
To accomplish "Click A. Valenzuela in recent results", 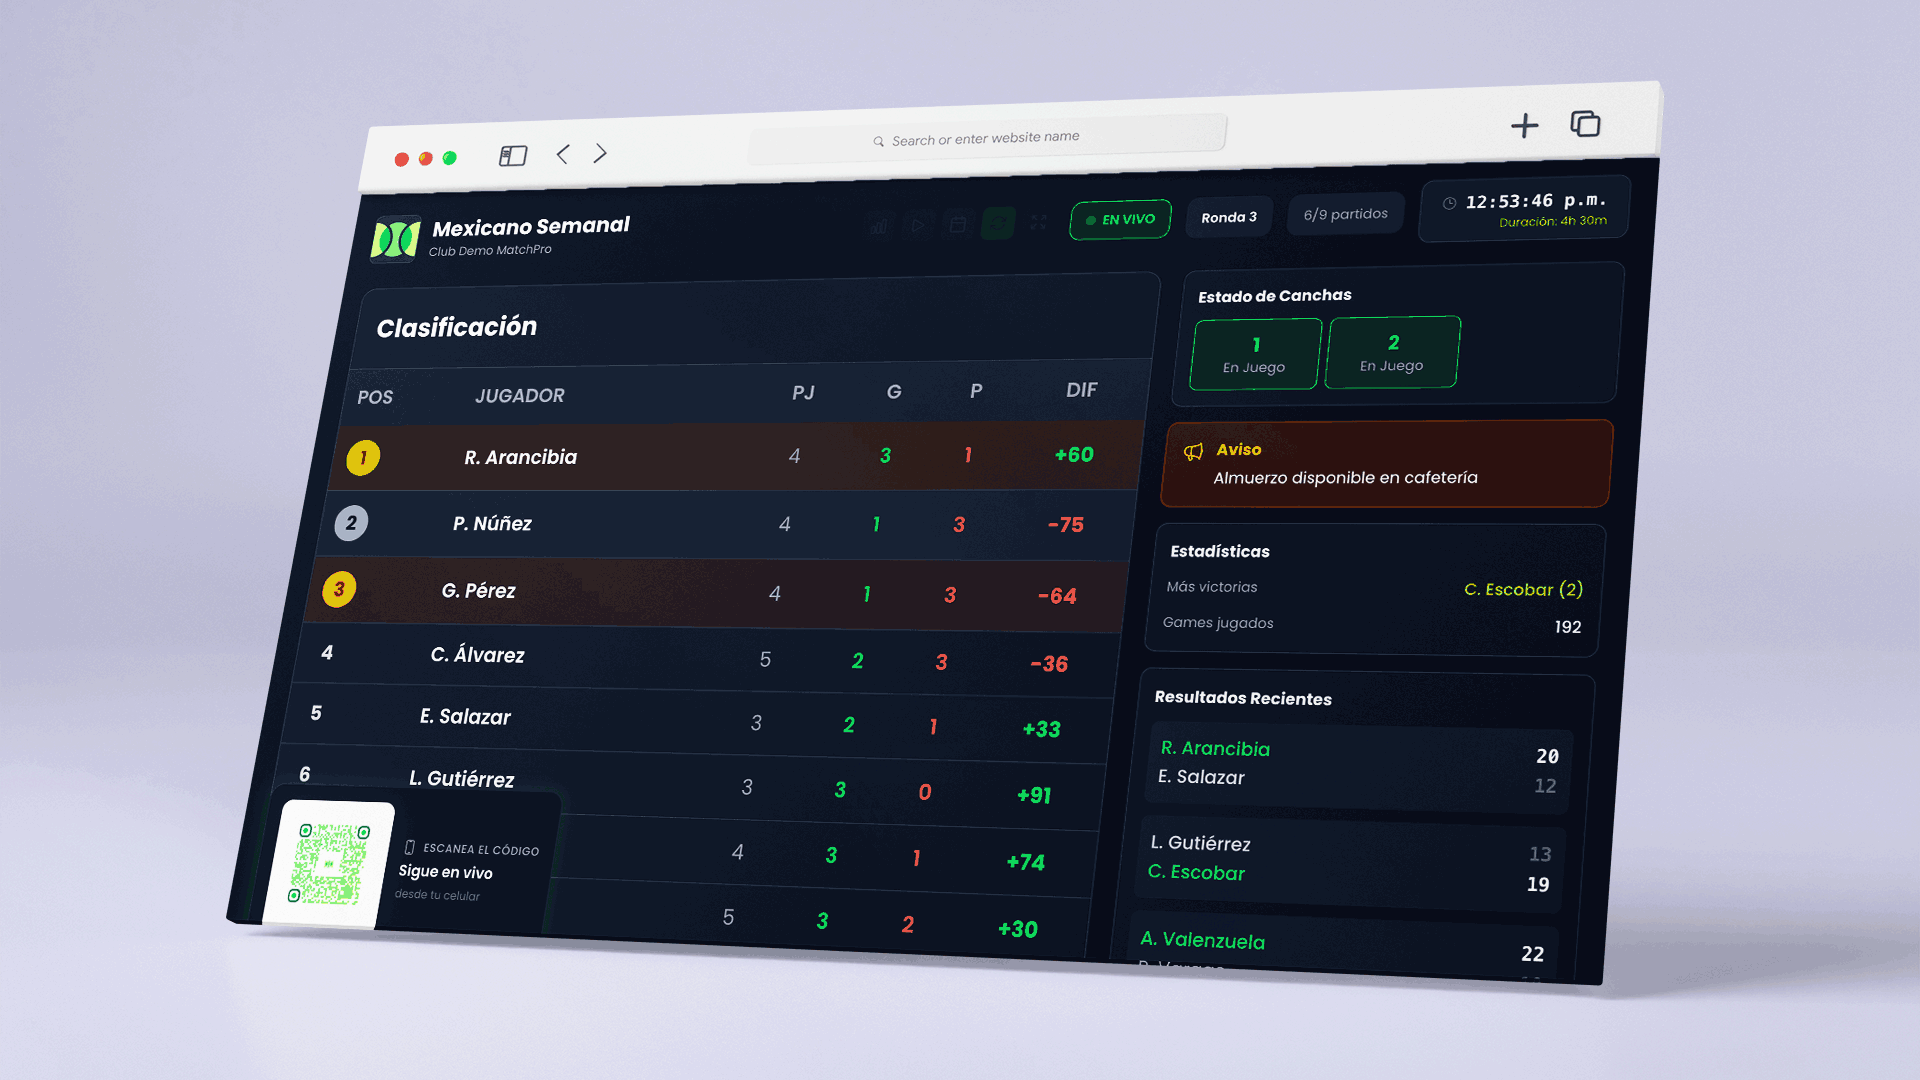I will point(1202,940).
